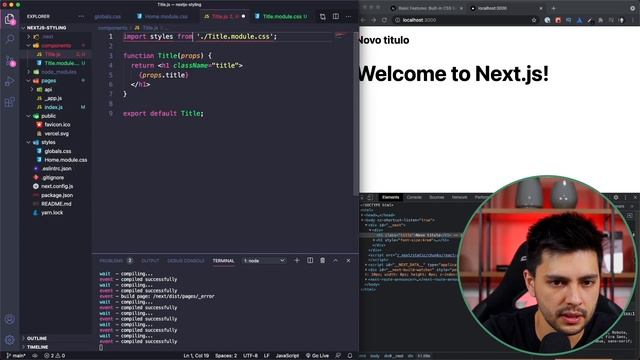
Task: Open the browser three-dot menu
Action: coord(633,20)
